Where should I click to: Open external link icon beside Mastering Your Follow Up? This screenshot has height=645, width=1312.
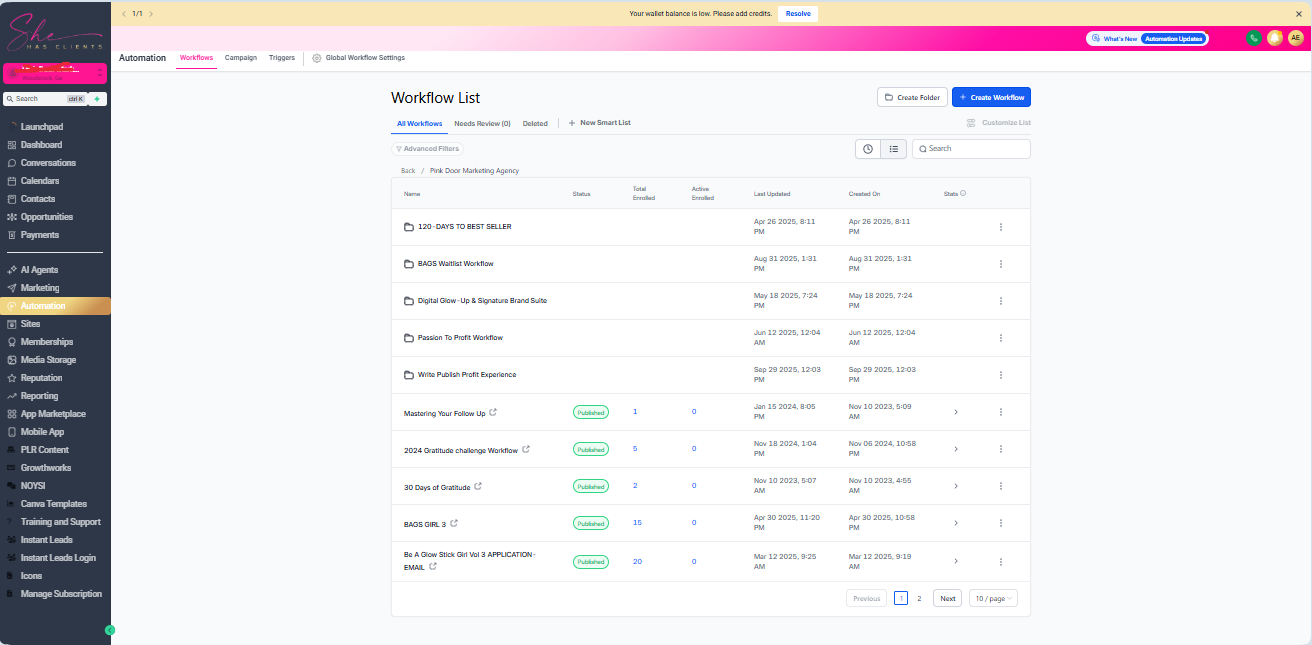tap(493, 412)
